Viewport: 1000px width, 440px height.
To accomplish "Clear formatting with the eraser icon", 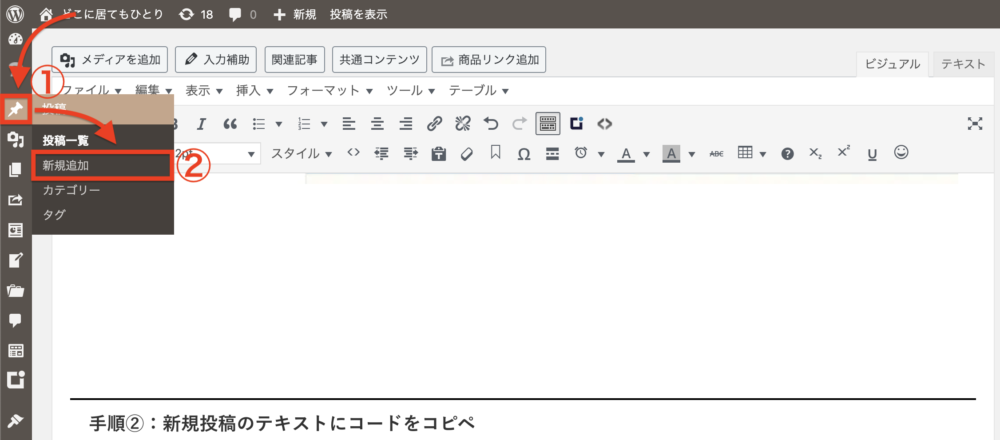I will (x=467, y=154).
